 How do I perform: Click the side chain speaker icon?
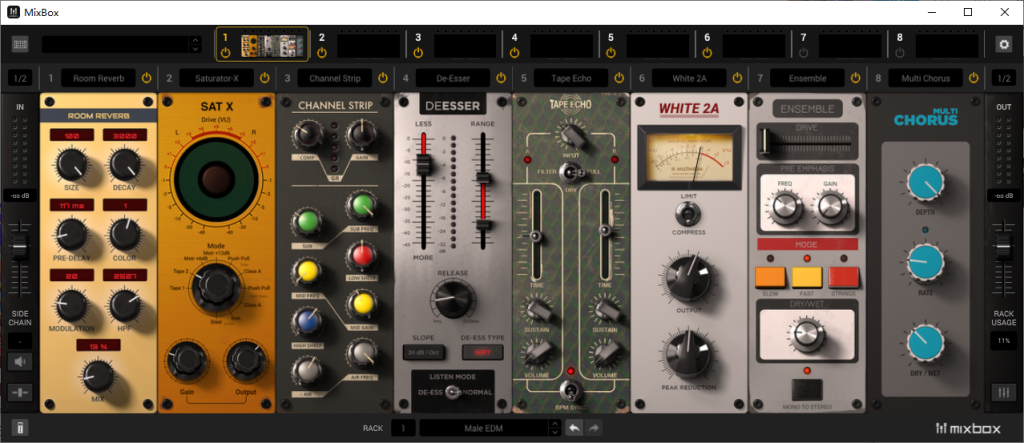20,361
